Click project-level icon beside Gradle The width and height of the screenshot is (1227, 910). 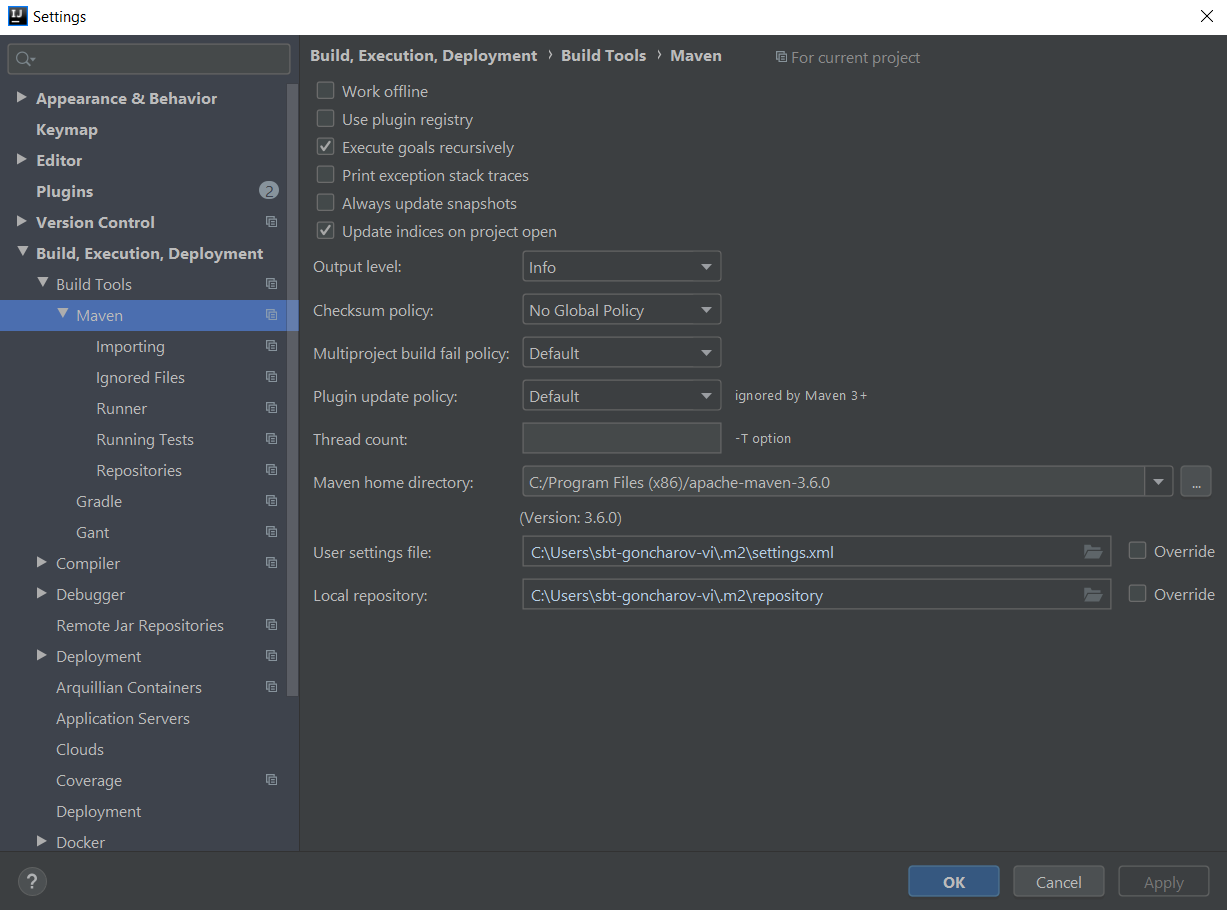(271, 501)
